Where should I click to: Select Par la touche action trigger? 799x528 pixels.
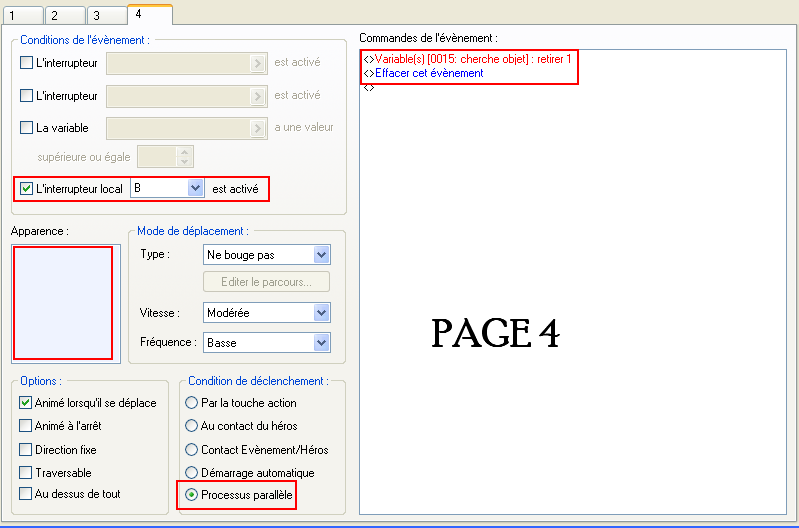(x=191, y=403)
